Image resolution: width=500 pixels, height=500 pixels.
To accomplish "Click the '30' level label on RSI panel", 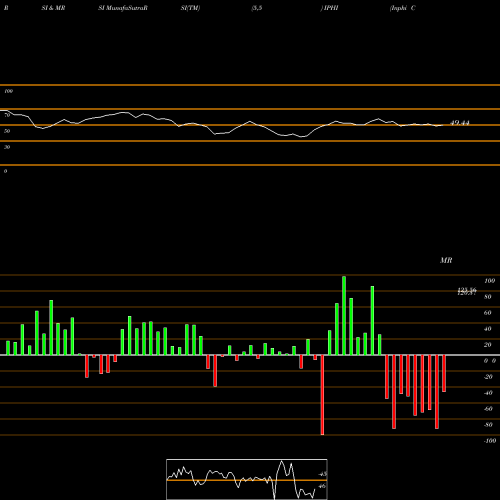I will (x=7, y=147).
